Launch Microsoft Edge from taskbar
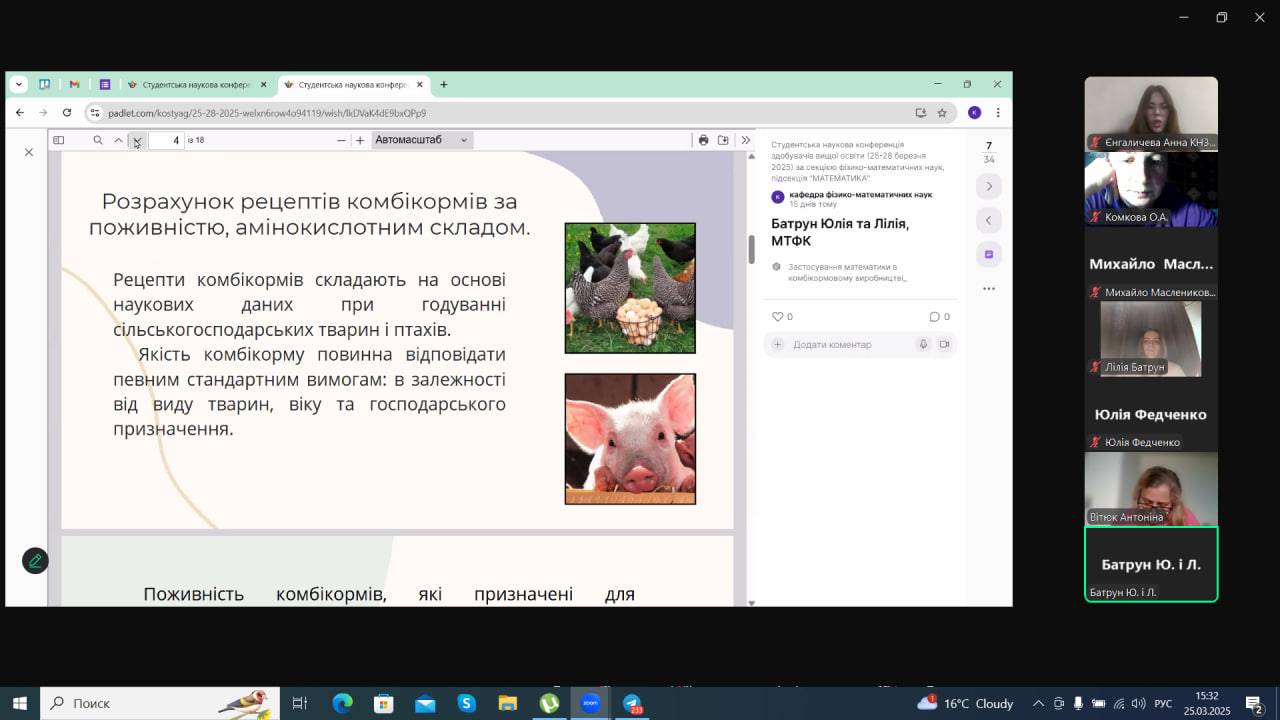The width and height of the screenshot is (1280, 720). coord(342,703)
